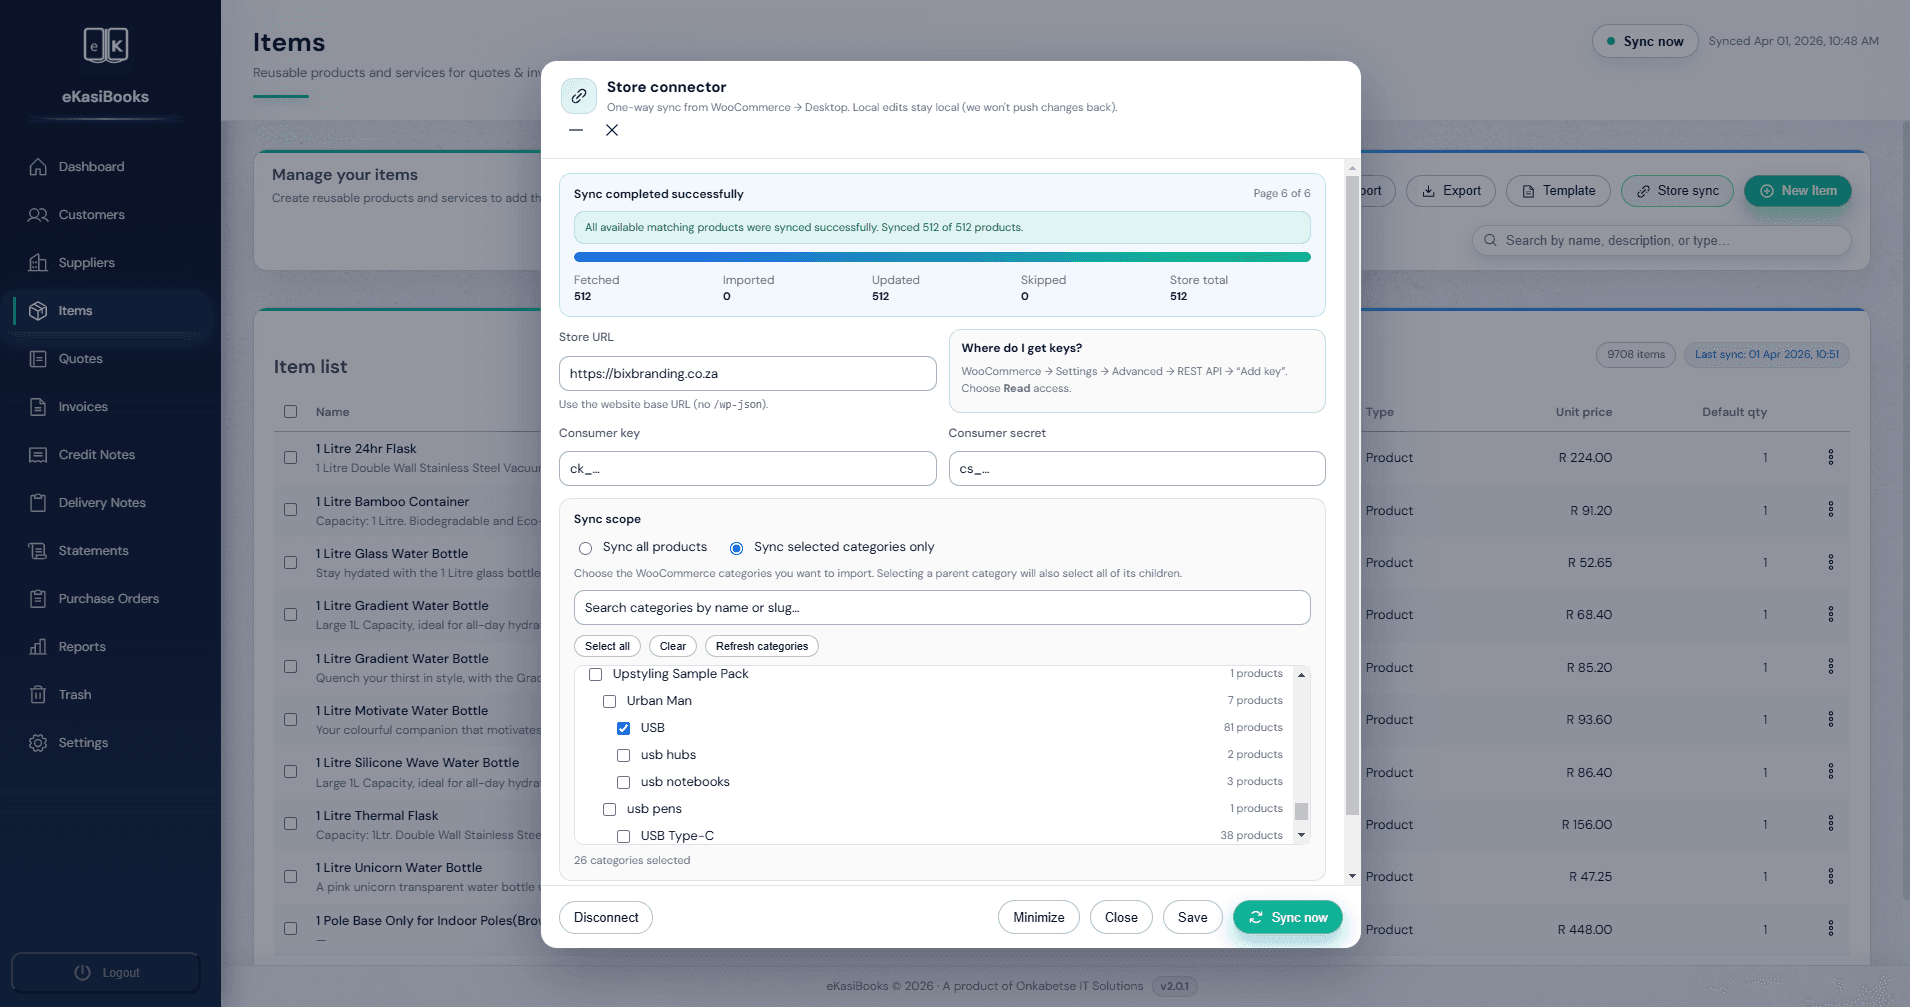Click the Store URL input field
Viewport: 1910px width, 1007px height.
pyautogui.click(x=747, y=373)
